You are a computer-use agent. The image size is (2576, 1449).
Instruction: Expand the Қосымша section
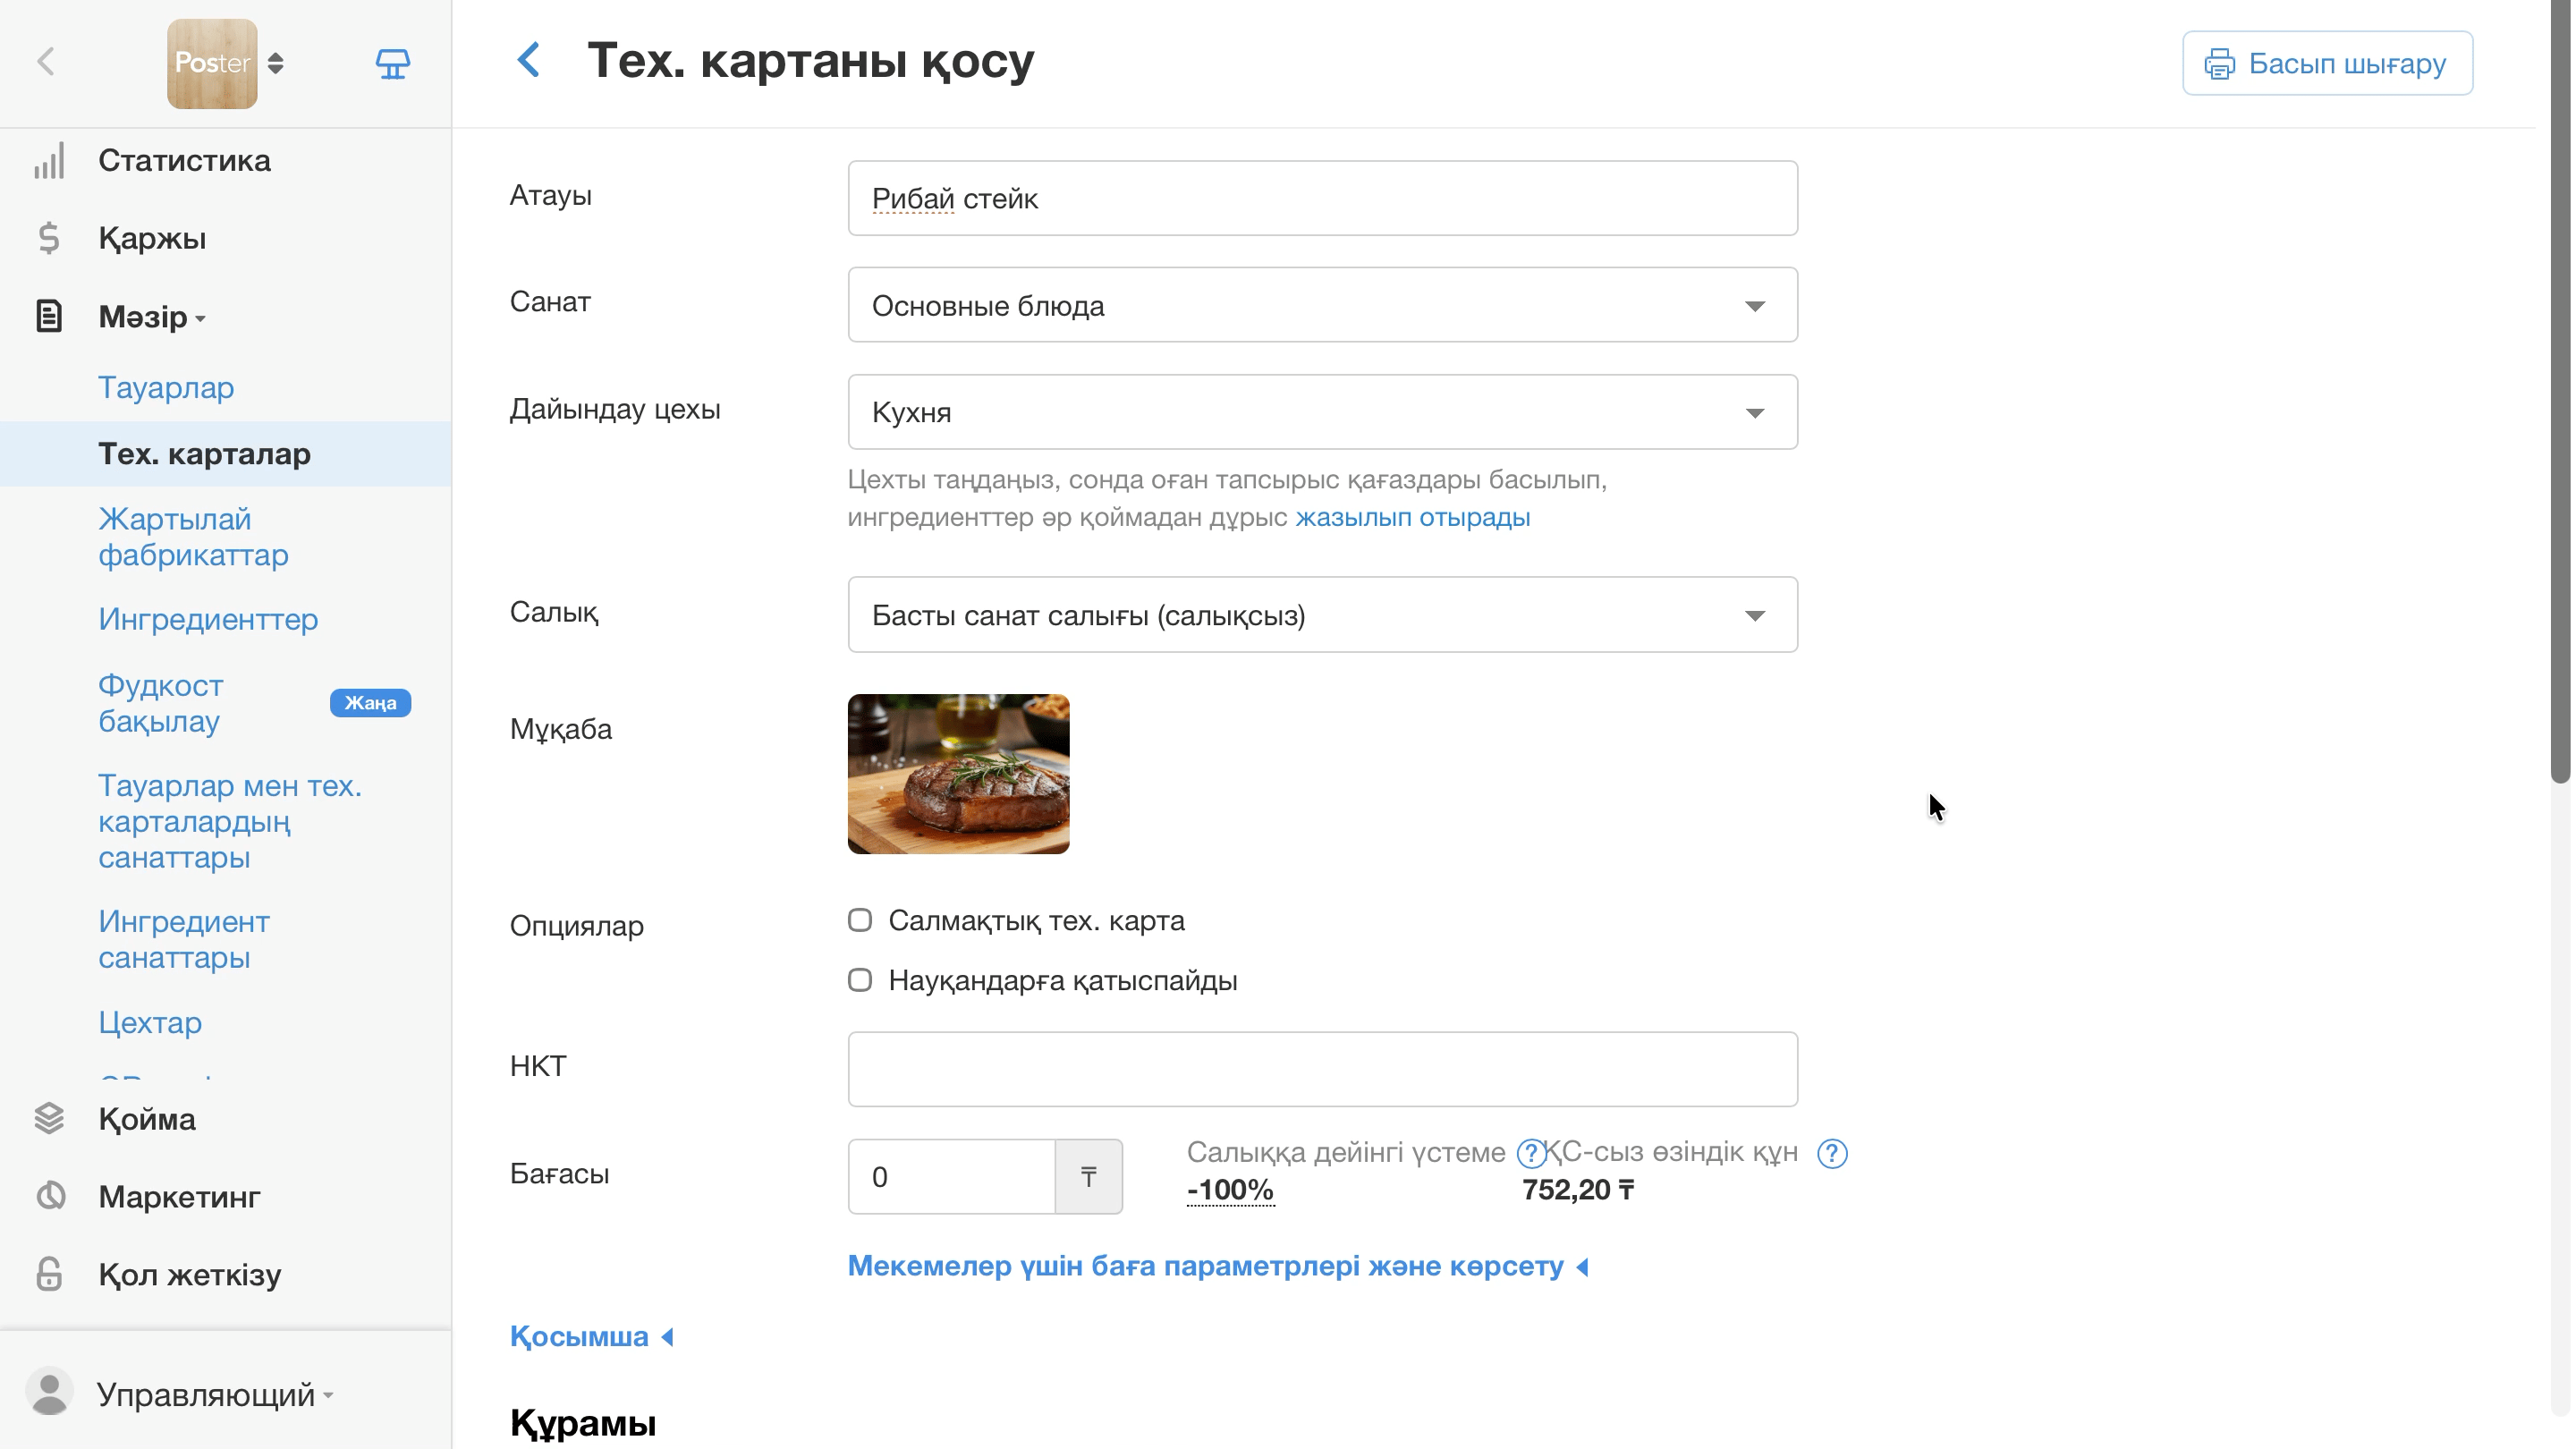pyautogui.click(x=592, y=1336)
